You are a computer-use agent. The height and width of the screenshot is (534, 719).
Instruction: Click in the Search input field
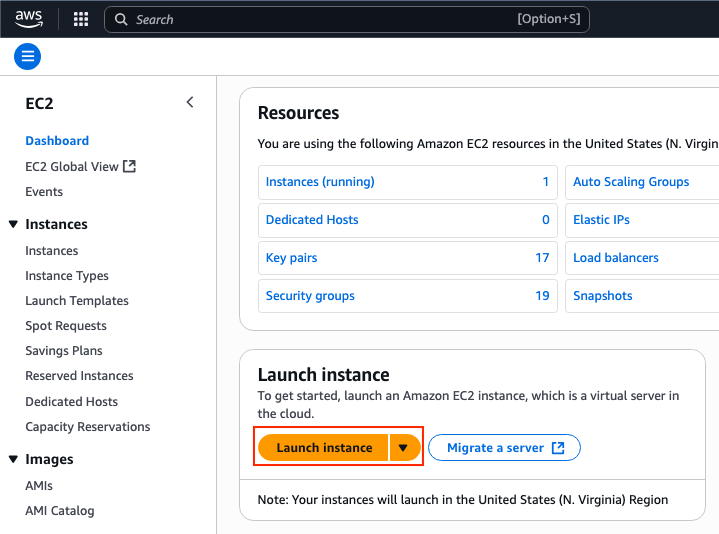[x=347, y=19]
